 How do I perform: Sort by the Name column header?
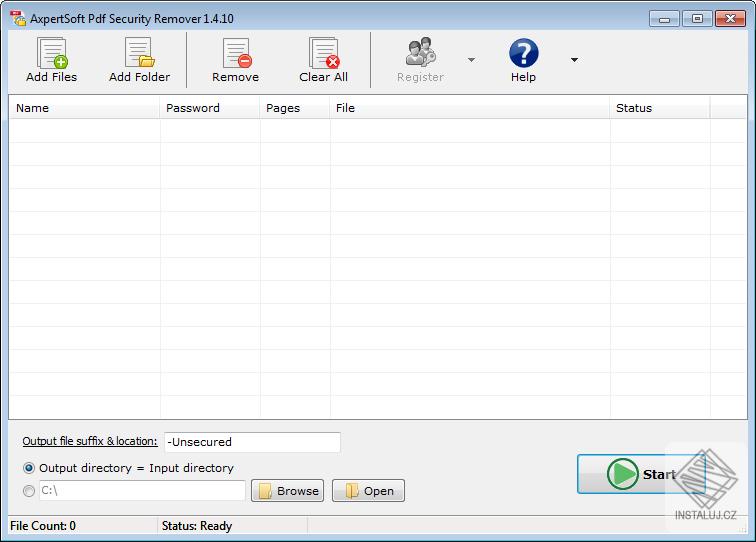(x=84, y=108)
